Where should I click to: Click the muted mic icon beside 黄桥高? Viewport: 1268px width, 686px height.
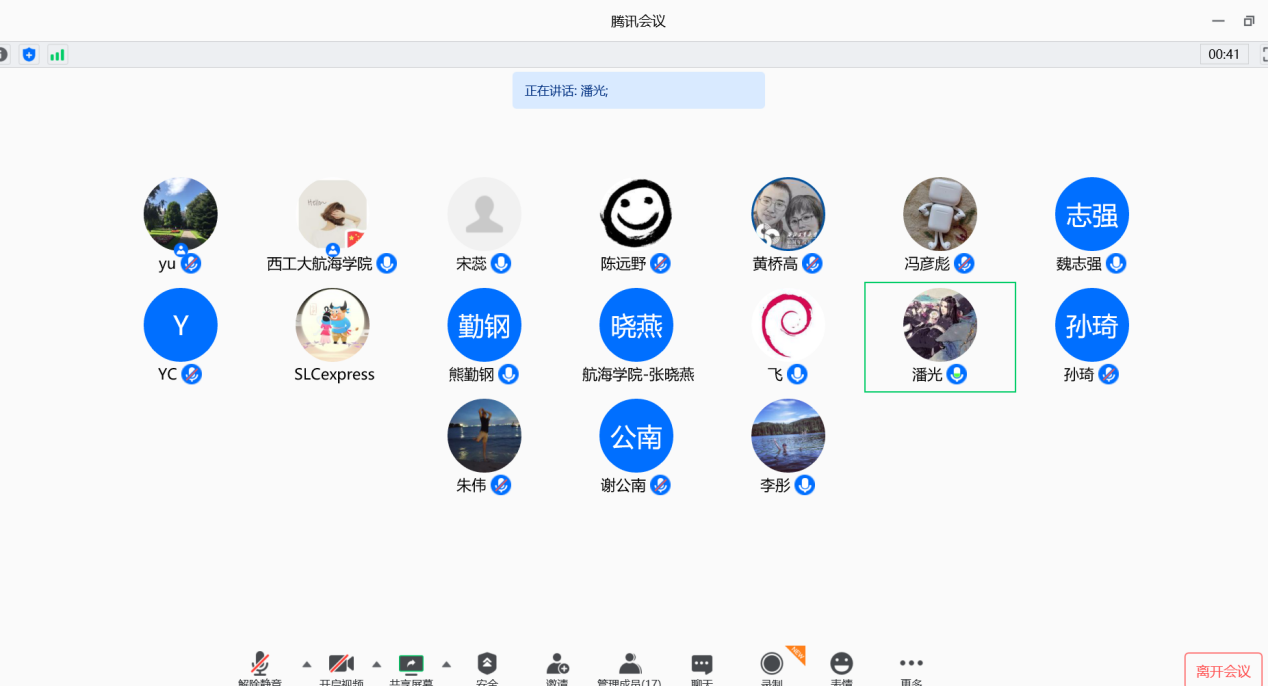pyautogui.click(x=813, y=263)
